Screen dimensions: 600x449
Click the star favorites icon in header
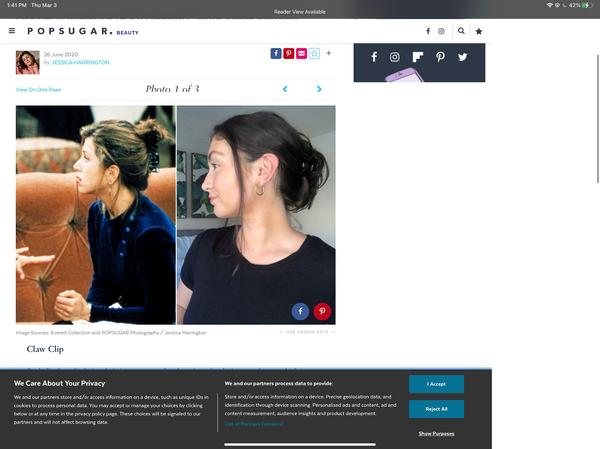[x=479, y=31]
